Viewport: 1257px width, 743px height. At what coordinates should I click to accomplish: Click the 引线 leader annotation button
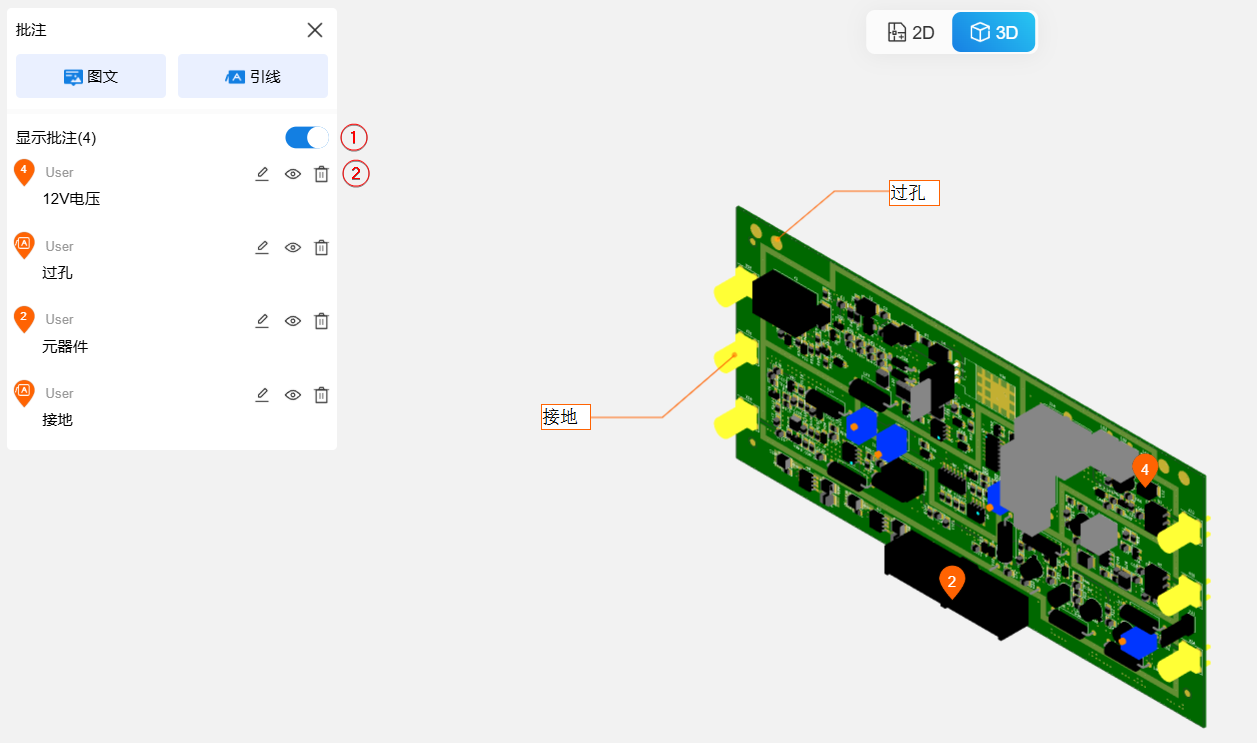pos(253,76)
